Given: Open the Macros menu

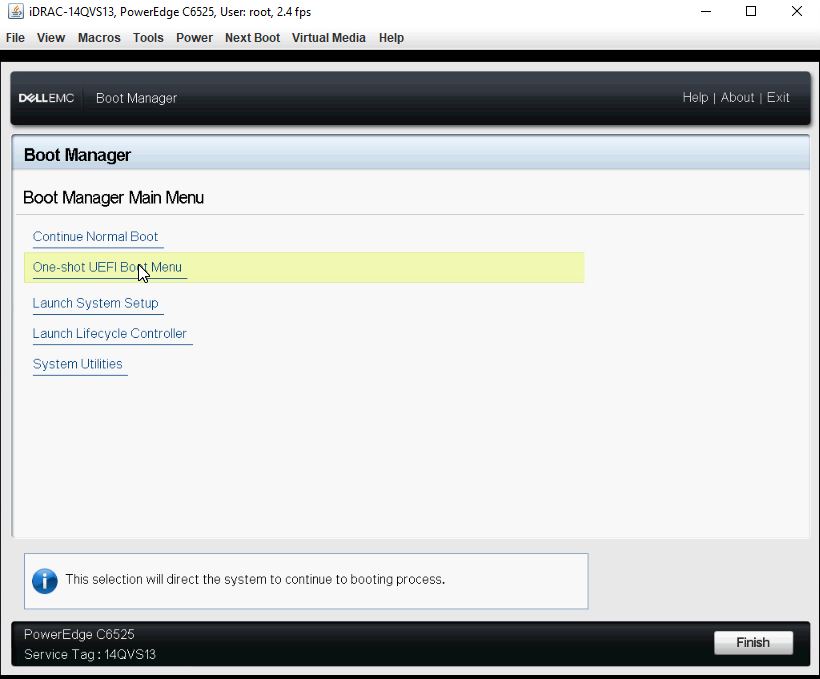Looking at the screenshot, I should tap(99, 38).
